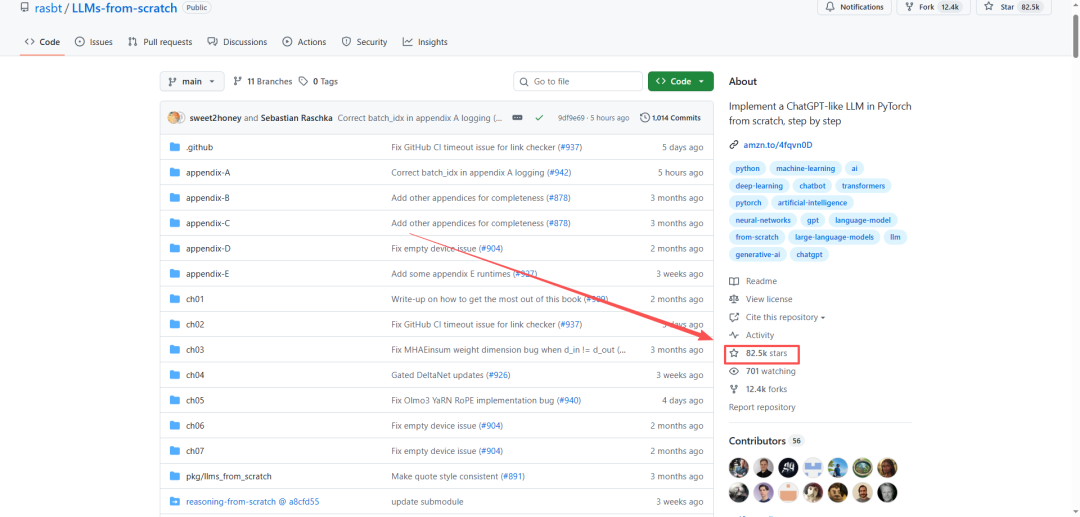1080x517 pixels.
Task: View the 11 Branches link
Action: tap(262, 81)
